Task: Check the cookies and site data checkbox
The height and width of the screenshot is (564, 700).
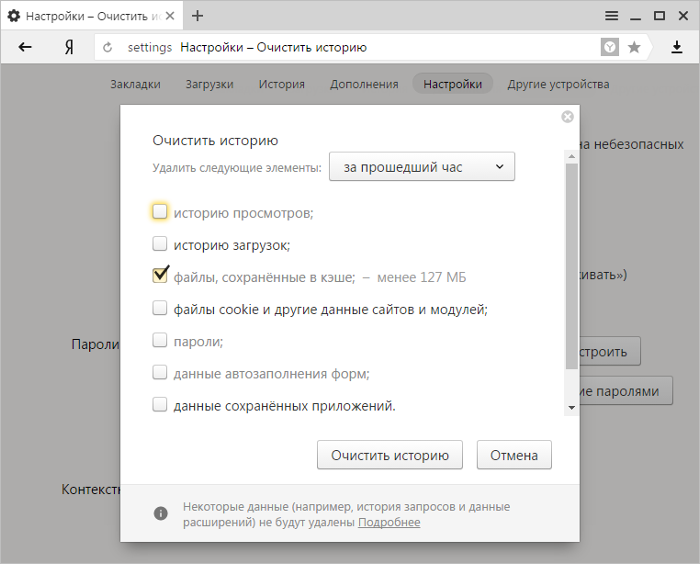Action: point(160,309)
